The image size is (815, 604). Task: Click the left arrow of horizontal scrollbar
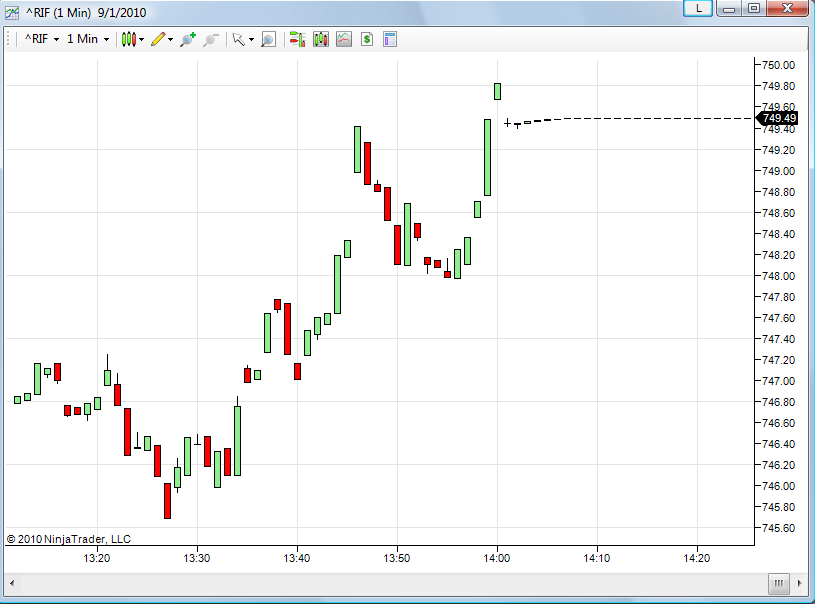tap(12, 583)
